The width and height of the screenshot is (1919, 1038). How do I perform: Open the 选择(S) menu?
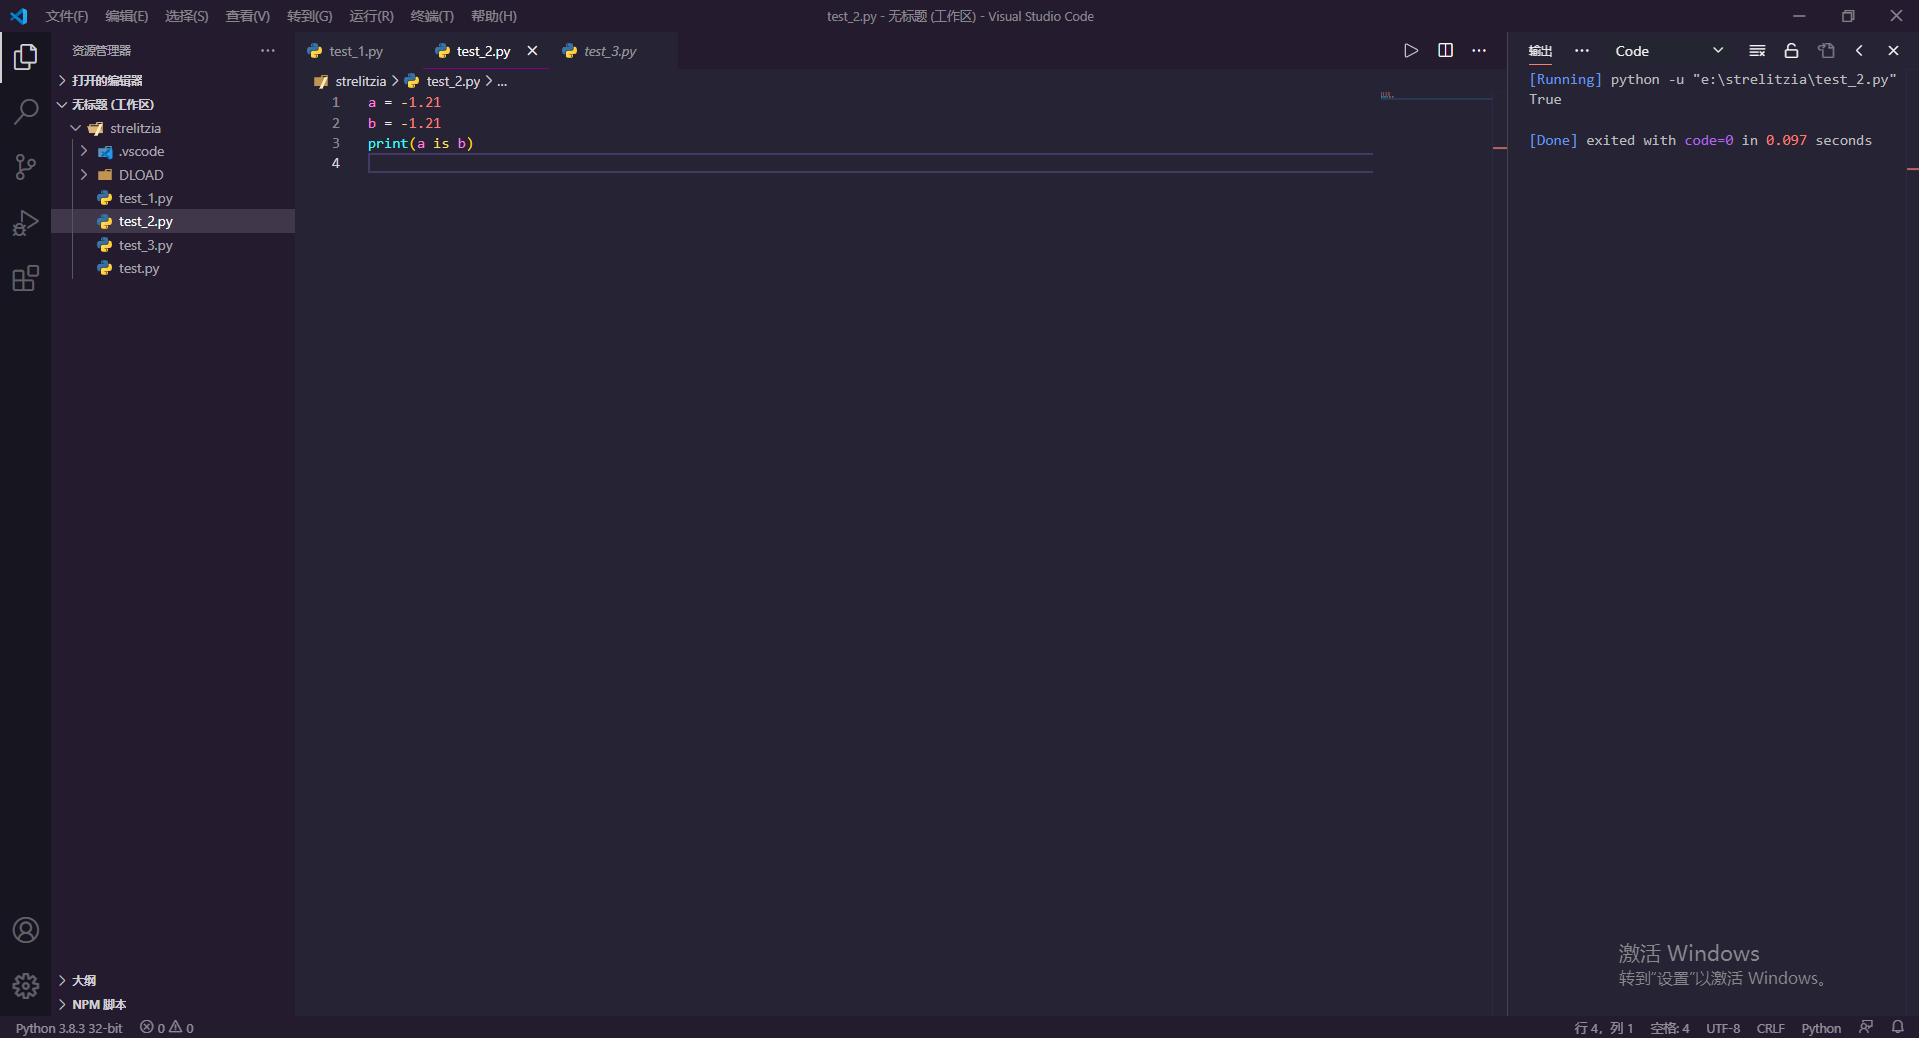tap(187, 16)
